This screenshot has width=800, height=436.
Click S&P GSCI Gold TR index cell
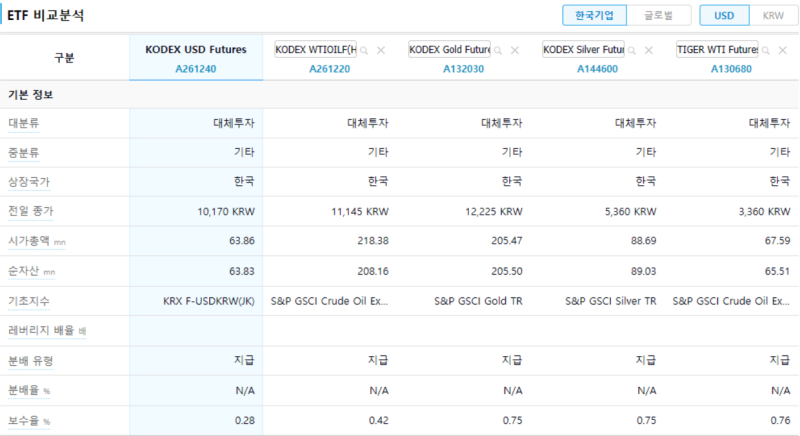(478, 301)
